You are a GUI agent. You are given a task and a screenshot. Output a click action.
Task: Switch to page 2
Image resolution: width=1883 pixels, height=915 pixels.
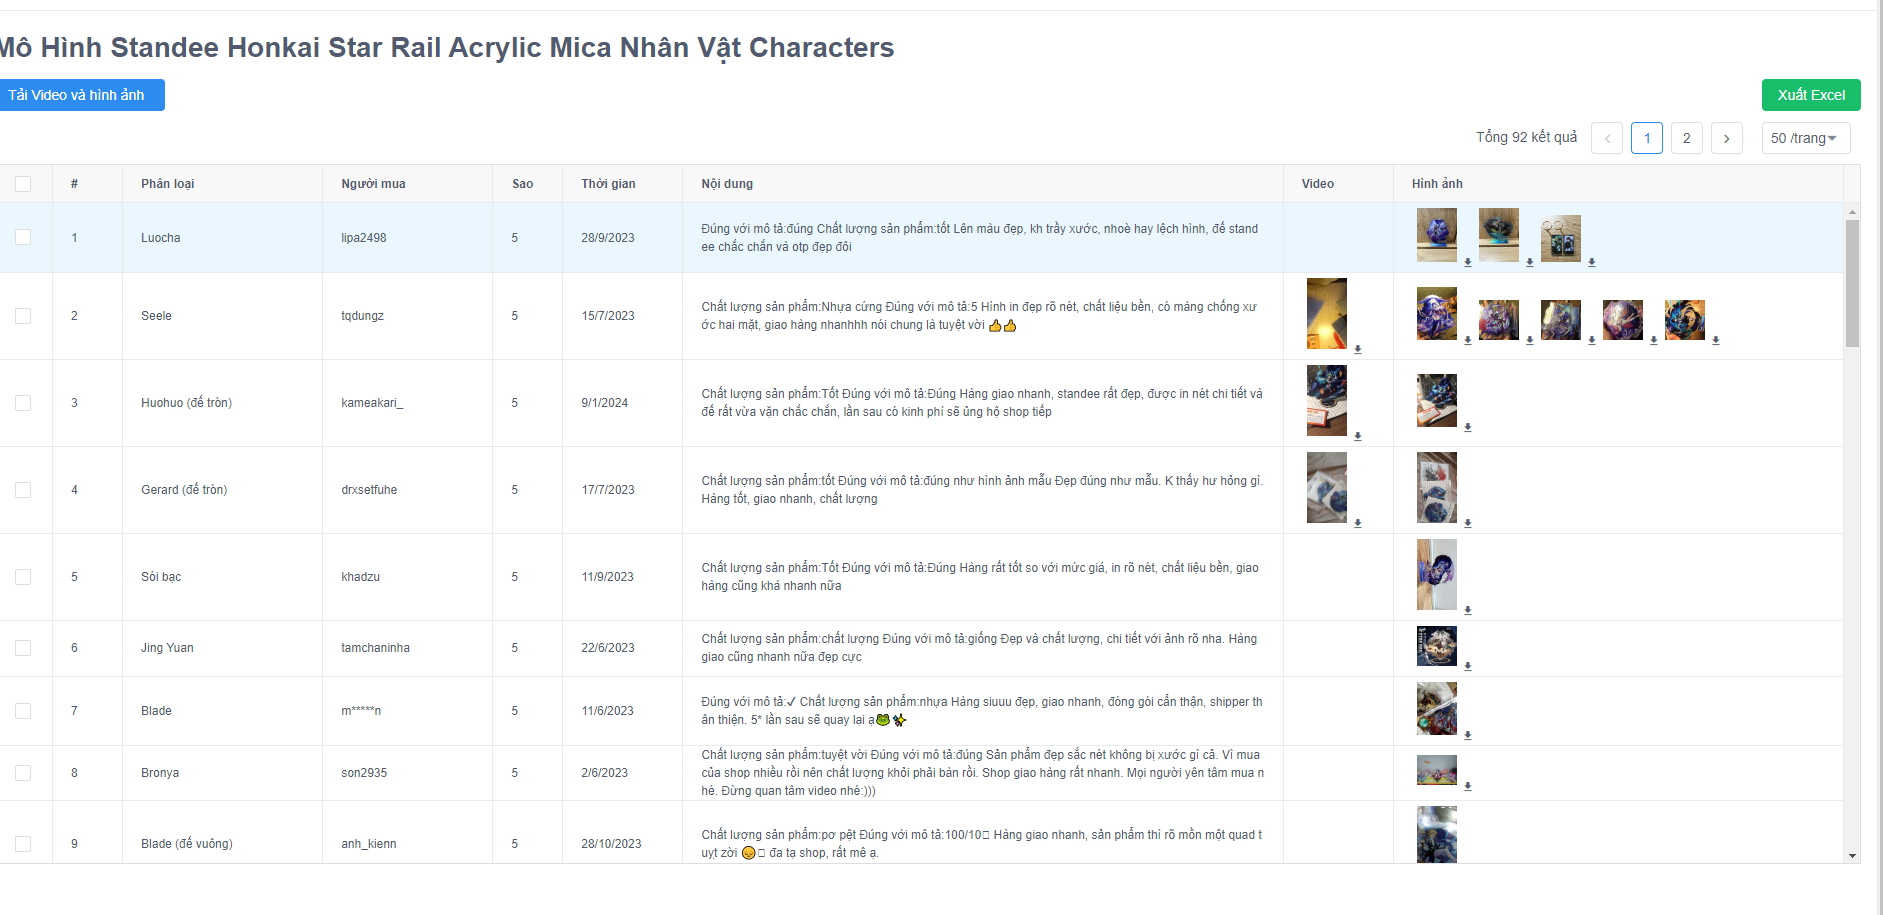pyautogui.click(x=1687, y=138)
